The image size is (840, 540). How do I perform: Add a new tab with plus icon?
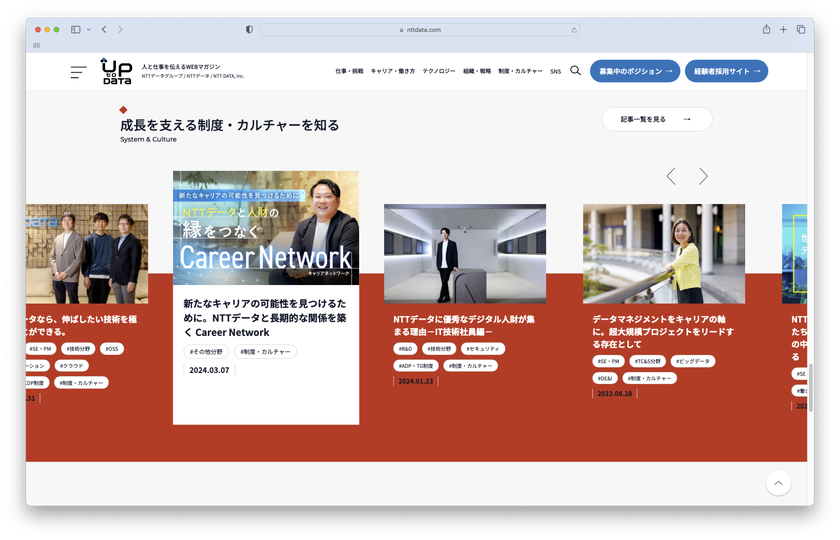click(783, 29)
